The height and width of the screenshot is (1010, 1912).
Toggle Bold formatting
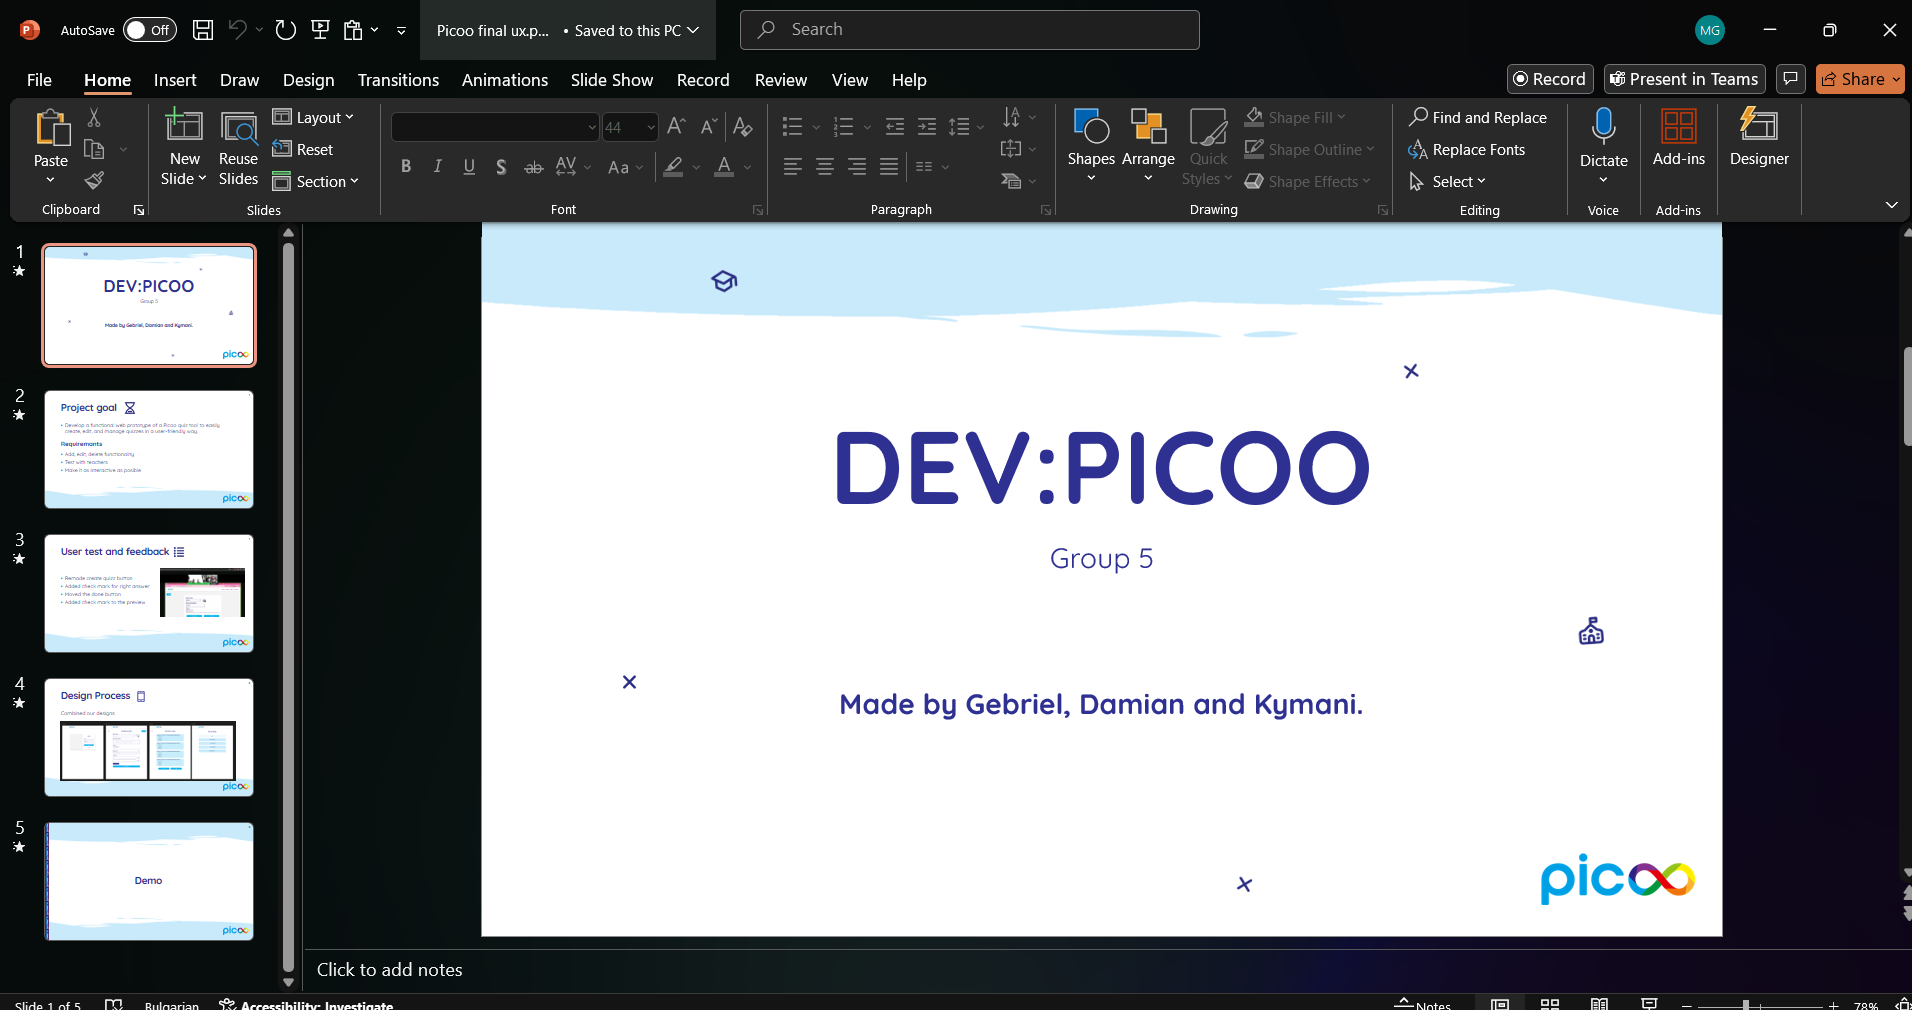point(406,167)
